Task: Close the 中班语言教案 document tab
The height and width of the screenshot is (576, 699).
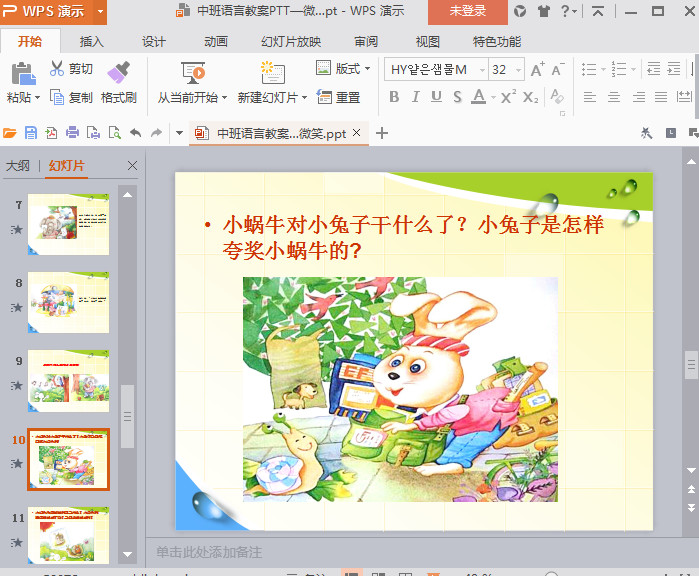Action: 357,132
